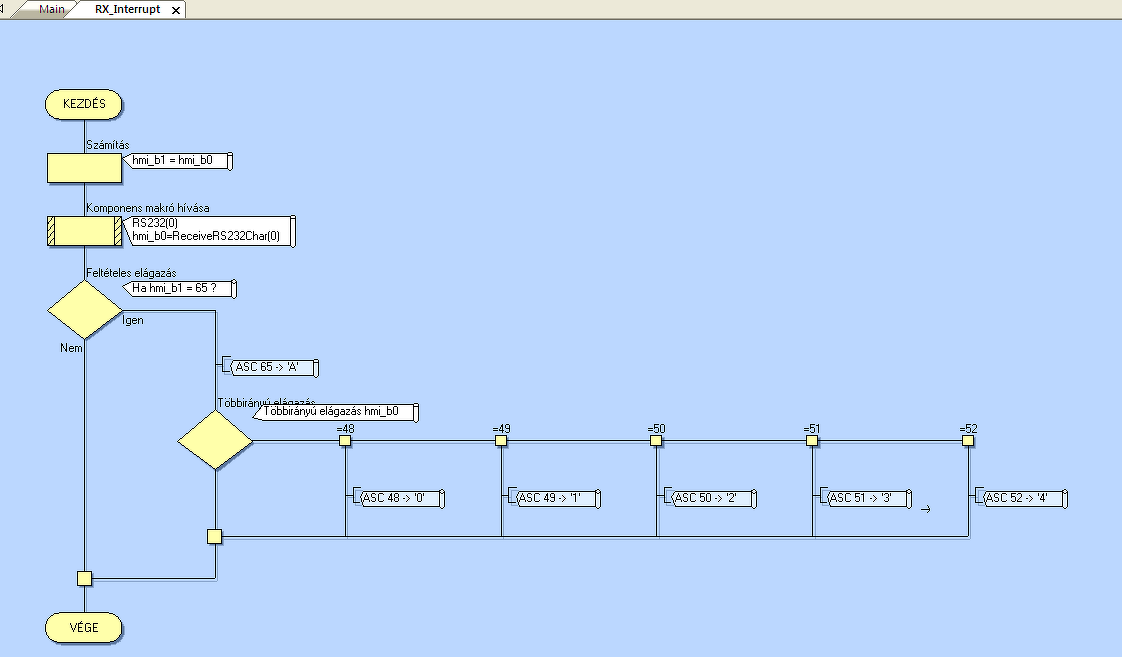Select the VÉGE end terminator
This screenshot has width=1122, height=657.
84,628
